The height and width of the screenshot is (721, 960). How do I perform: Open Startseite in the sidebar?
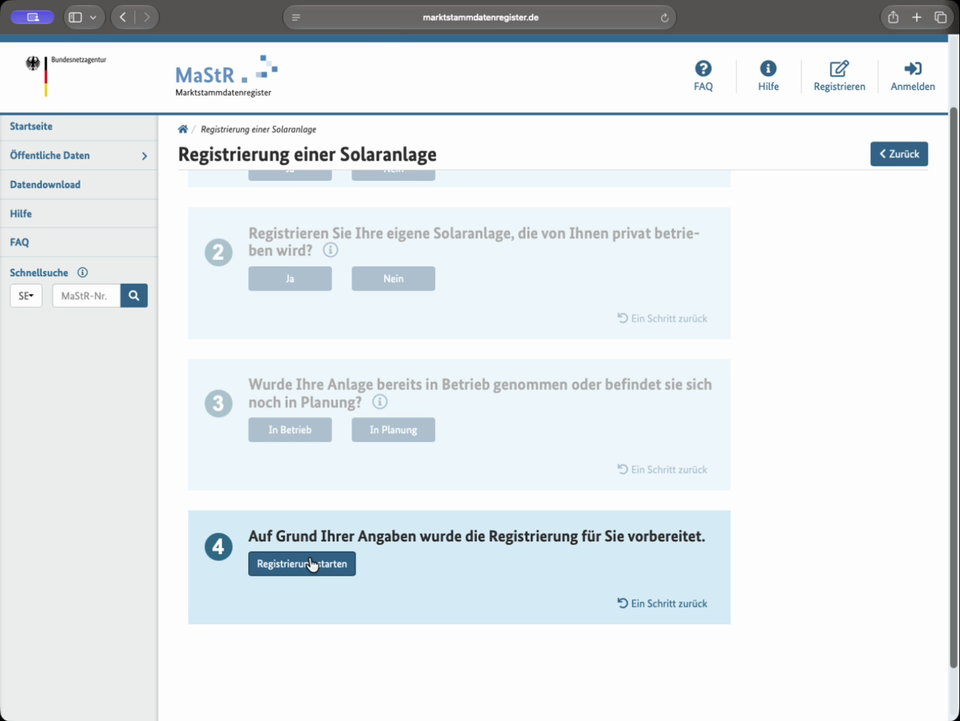(x=31, y=126)
